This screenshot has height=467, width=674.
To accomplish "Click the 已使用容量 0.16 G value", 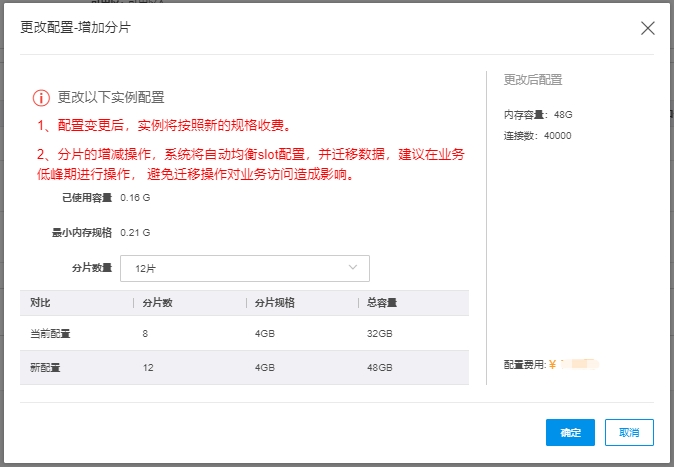I will tap(135, 198).
